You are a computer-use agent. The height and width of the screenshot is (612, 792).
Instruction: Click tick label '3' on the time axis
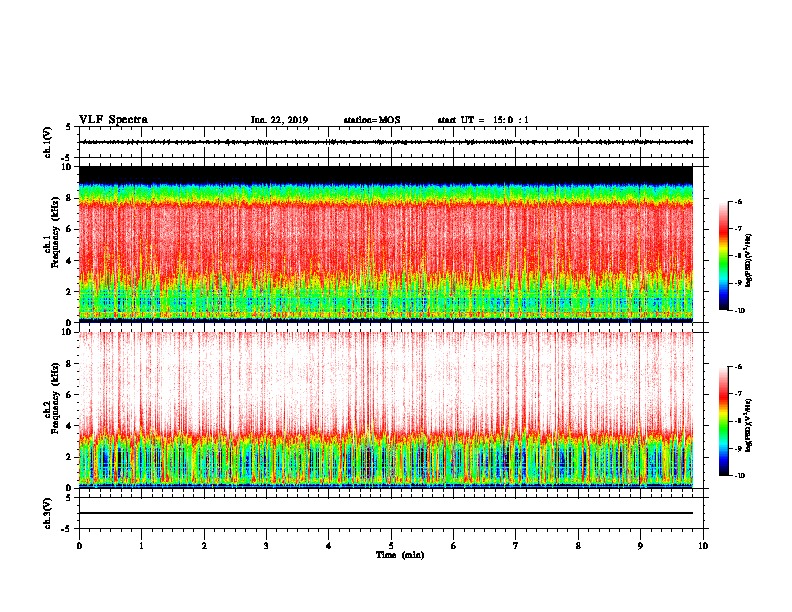[x=266, y=546]
